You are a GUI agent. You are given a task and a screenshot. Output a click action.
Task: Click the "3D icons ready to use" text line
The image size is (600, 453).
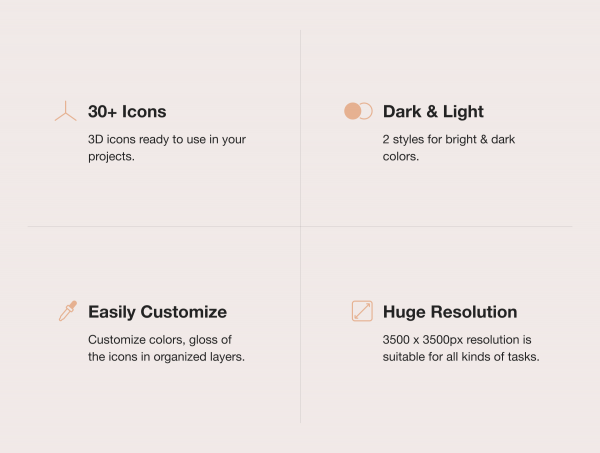166,140
